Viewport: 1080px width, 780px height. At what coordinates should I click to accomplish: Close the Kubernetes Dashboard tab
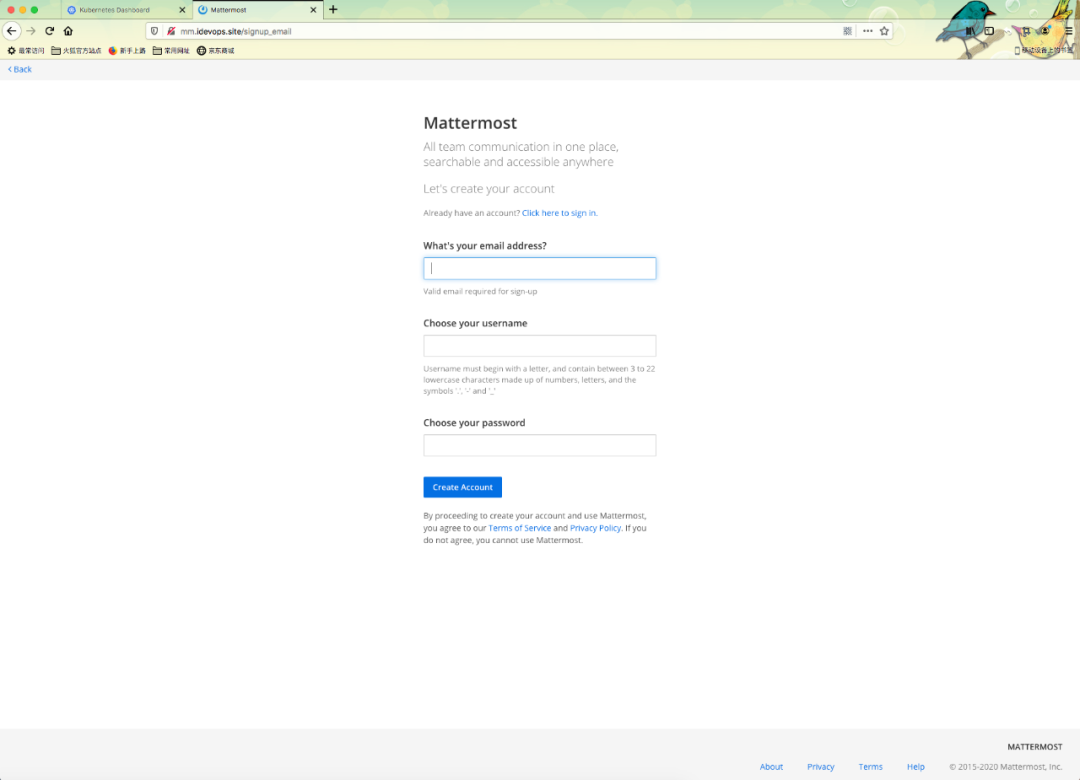coord(182,10)
